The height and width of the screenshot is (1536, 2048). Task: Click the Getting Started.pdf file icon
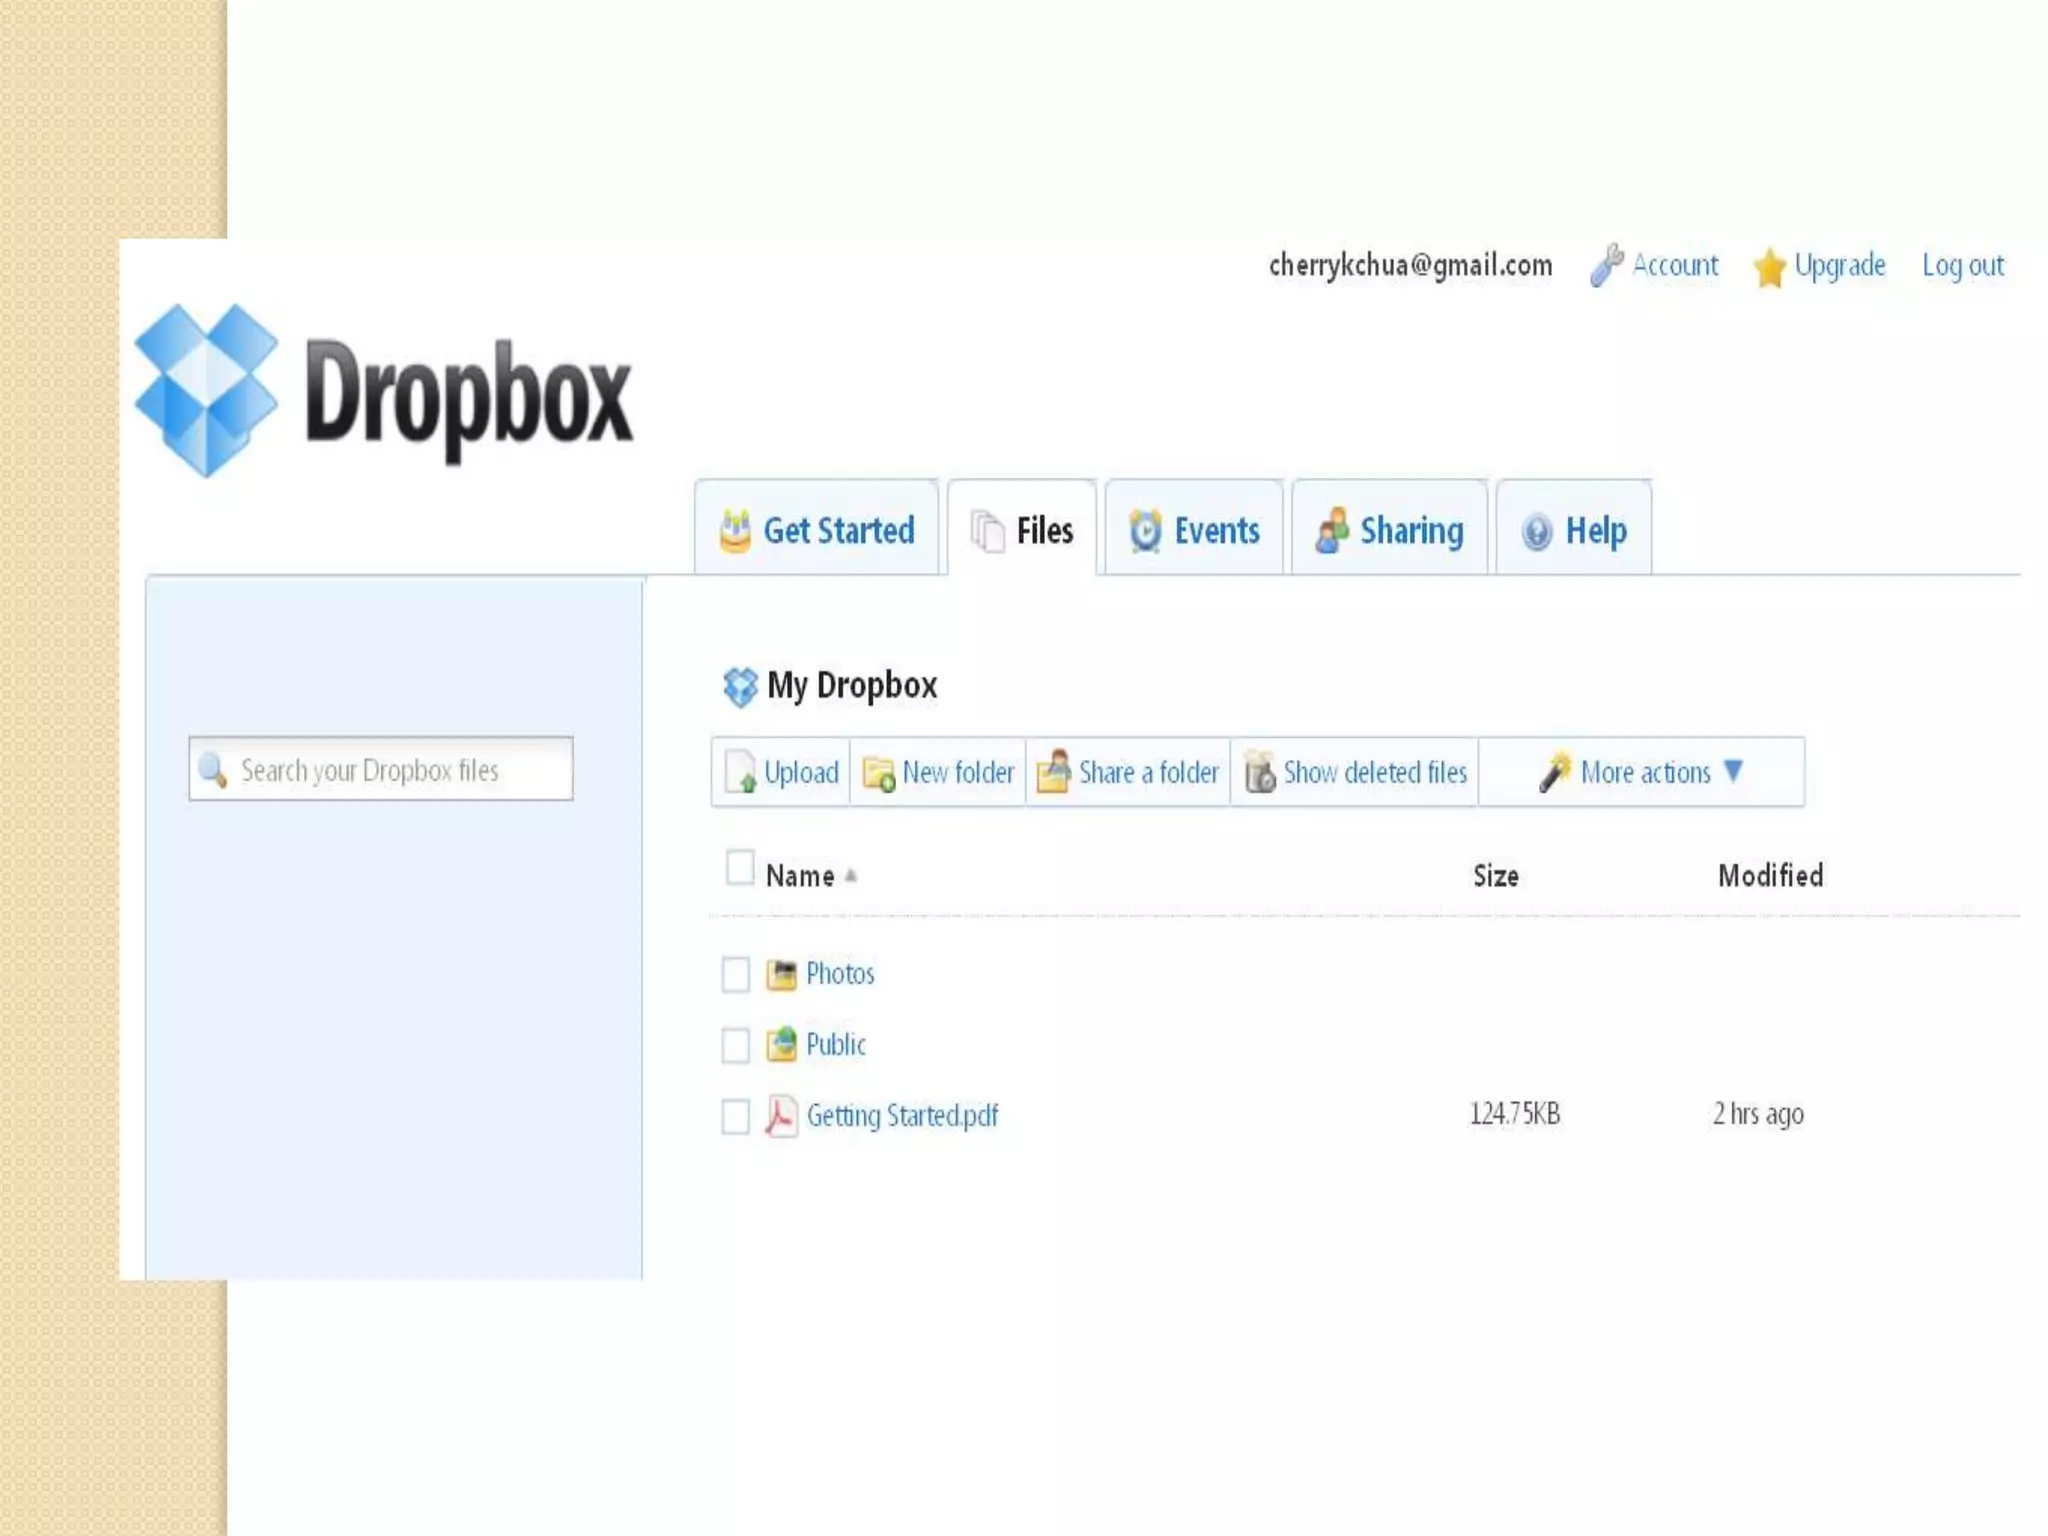tap(780, 1116)
